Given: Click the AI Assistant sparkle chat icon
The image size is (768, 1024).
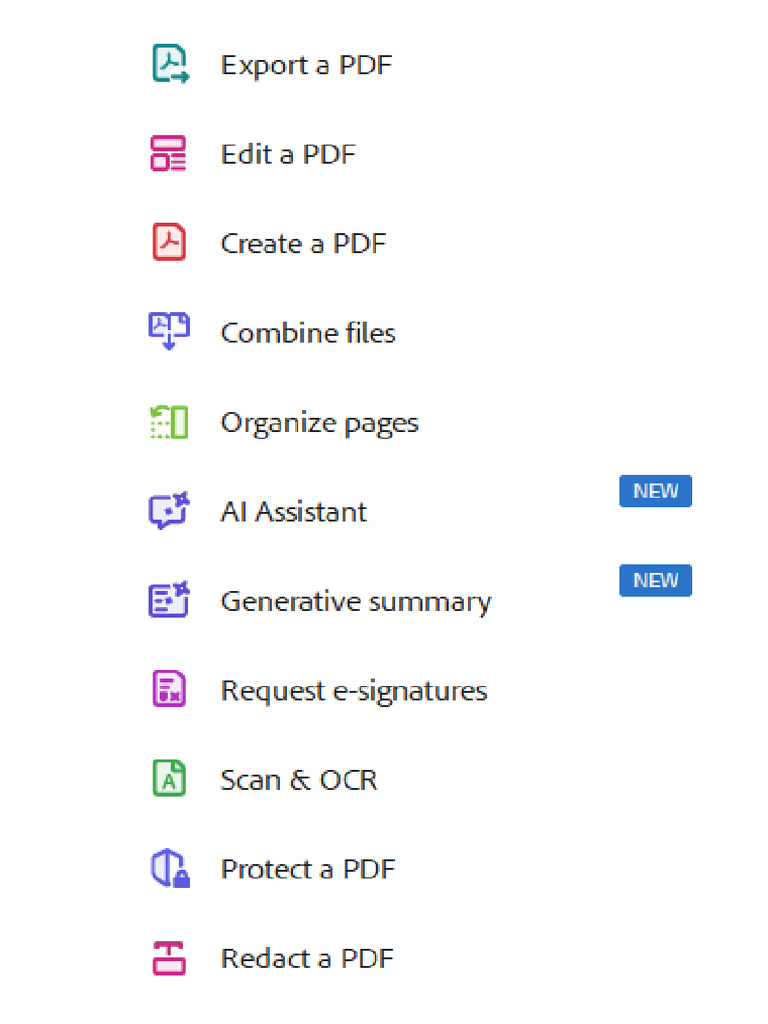Looking at the screenshot, I should 169,511.
